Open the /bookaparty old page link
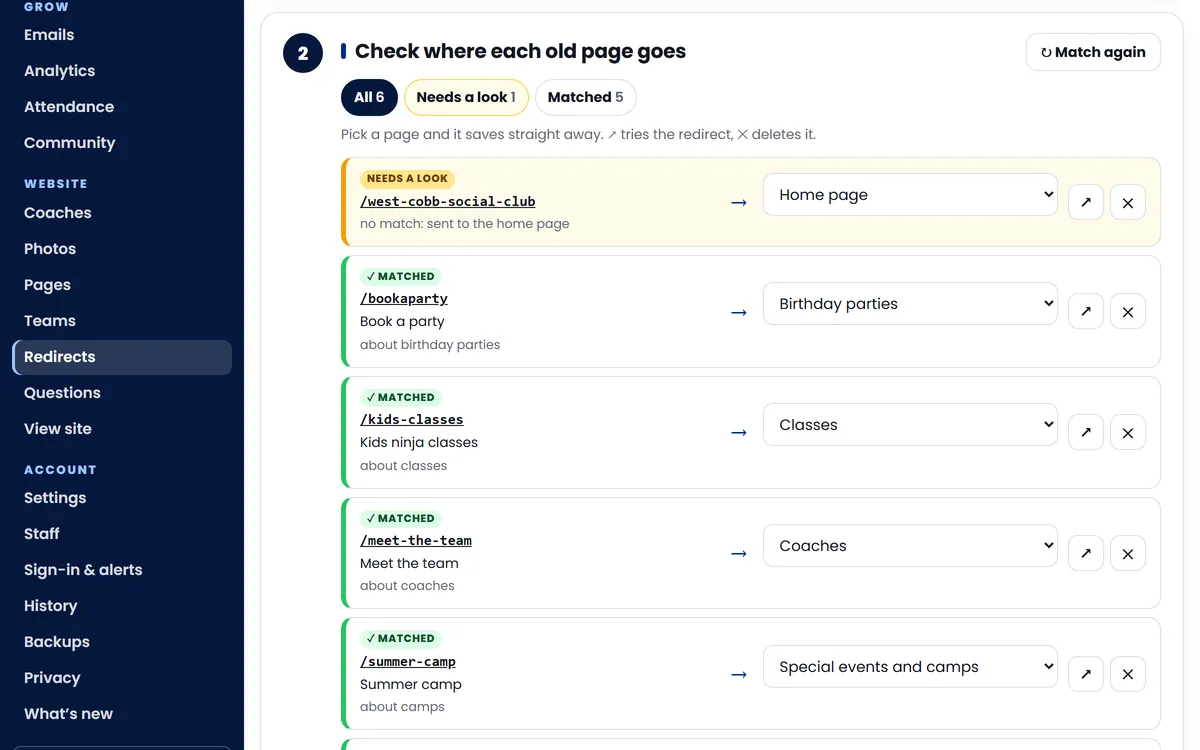The image size is (1200, 750). click(x=404, y=298)
